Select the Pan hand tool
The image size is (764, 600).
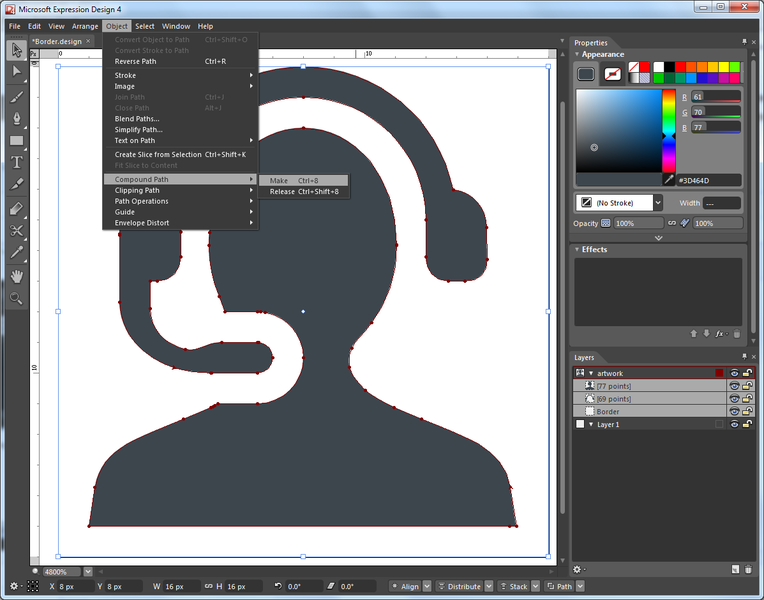[x=16, y=276]
